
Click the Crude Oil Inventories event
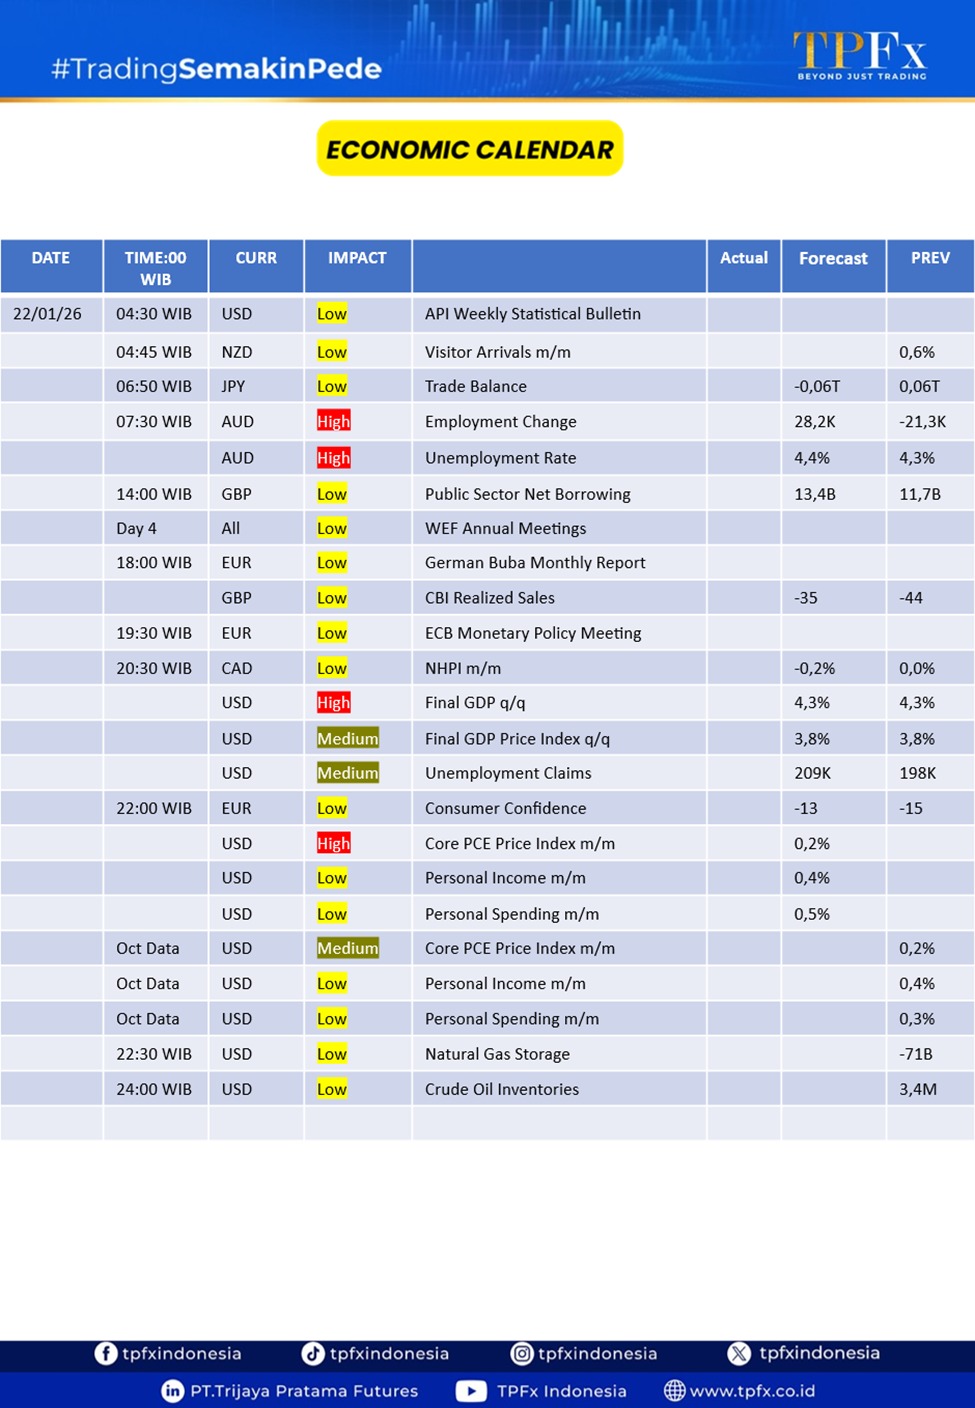tap(501, 1089)
